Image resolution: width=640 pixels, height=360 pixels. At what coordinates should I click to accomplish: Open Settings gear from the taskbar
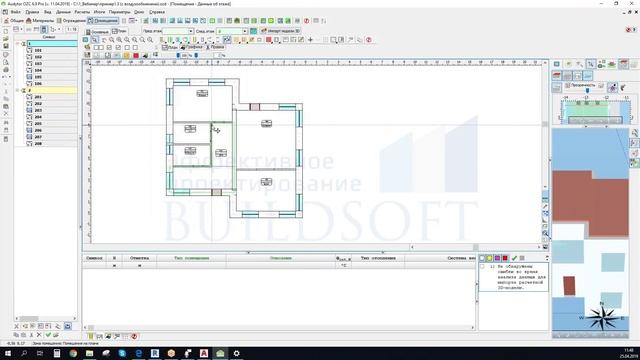236,353
